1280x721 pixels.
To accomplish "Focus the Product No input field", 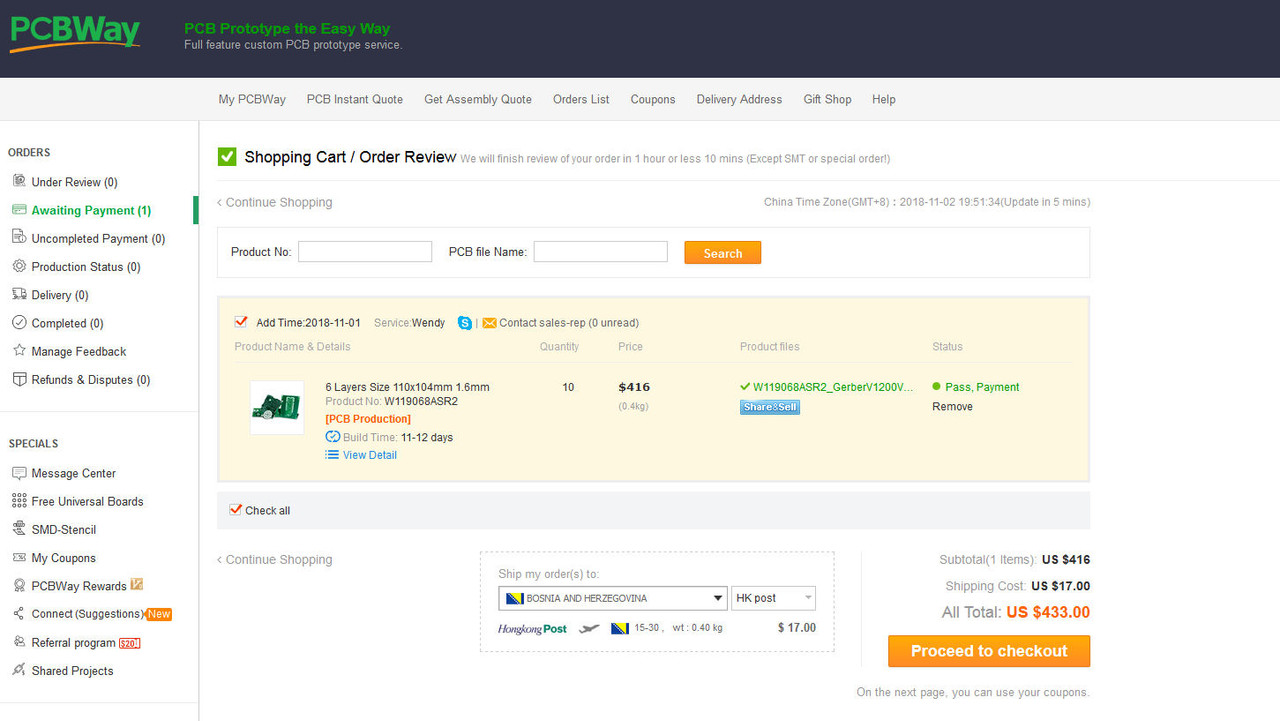I will [365, 252].
